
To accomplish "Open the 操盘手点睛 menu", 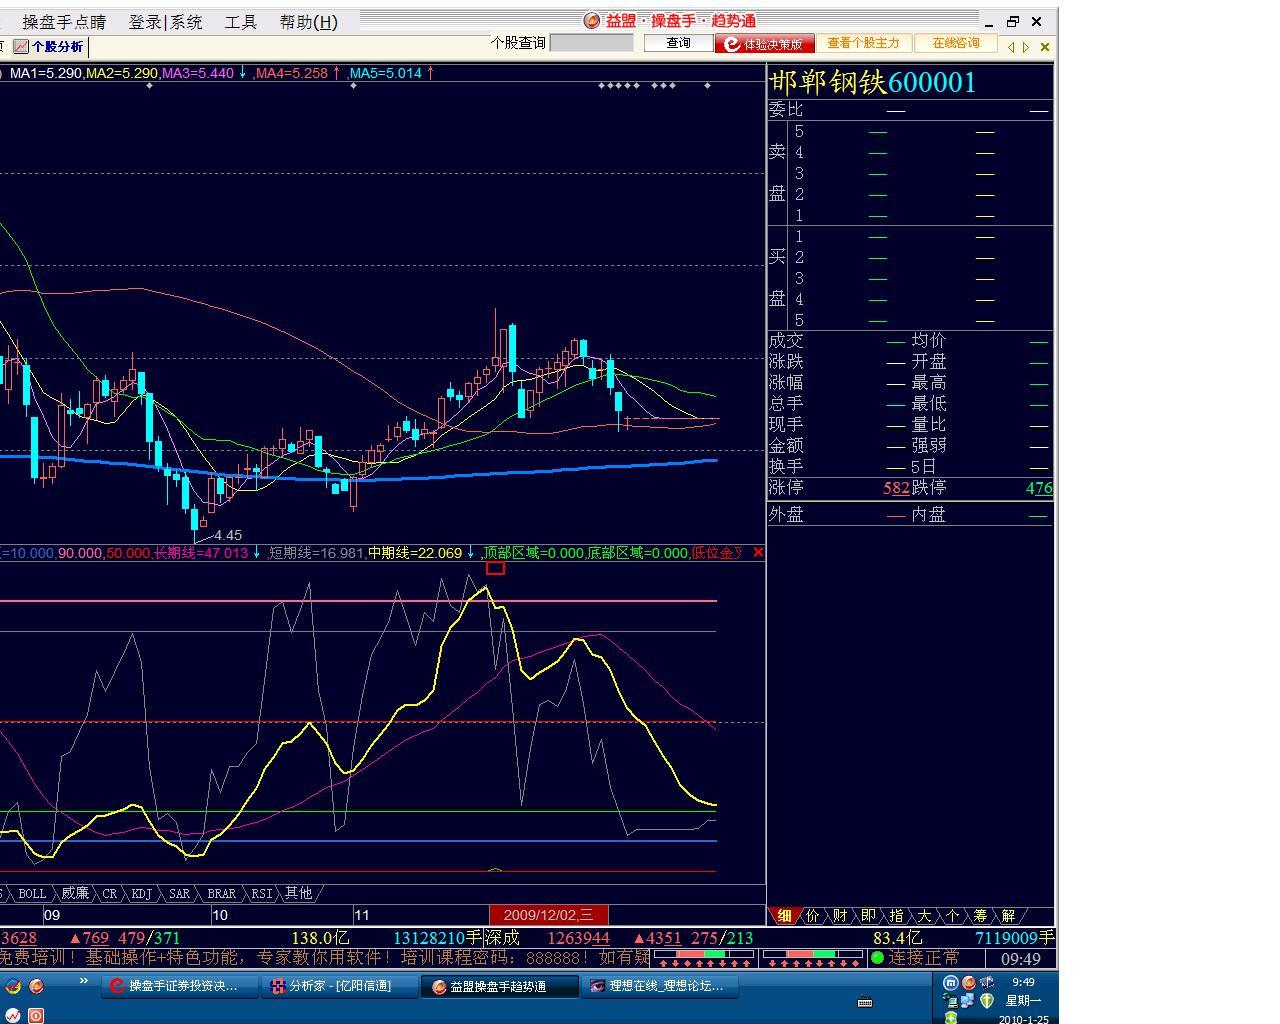I will (x=64, y=22).
